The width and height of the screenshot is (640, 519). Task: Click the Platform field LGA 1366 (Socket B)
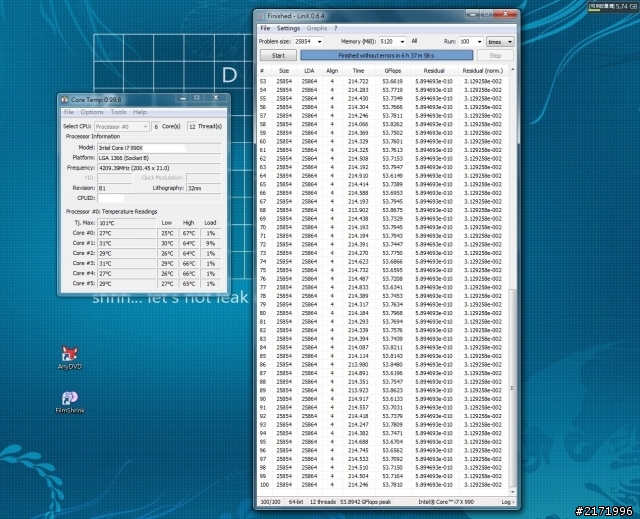click(159, 158)
